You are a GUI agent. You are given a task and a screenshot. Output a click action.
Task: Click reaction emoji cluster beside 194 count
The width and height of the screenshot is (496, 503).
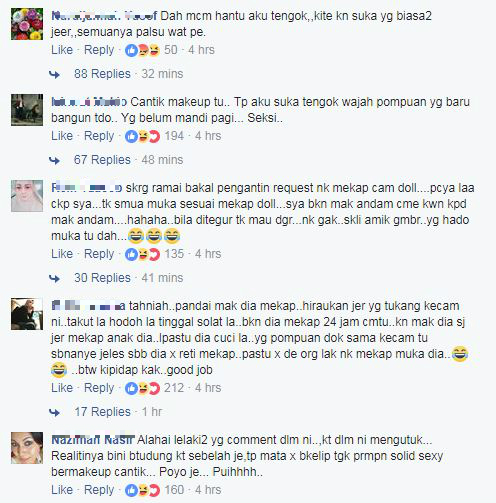click(x=142, y=136)
